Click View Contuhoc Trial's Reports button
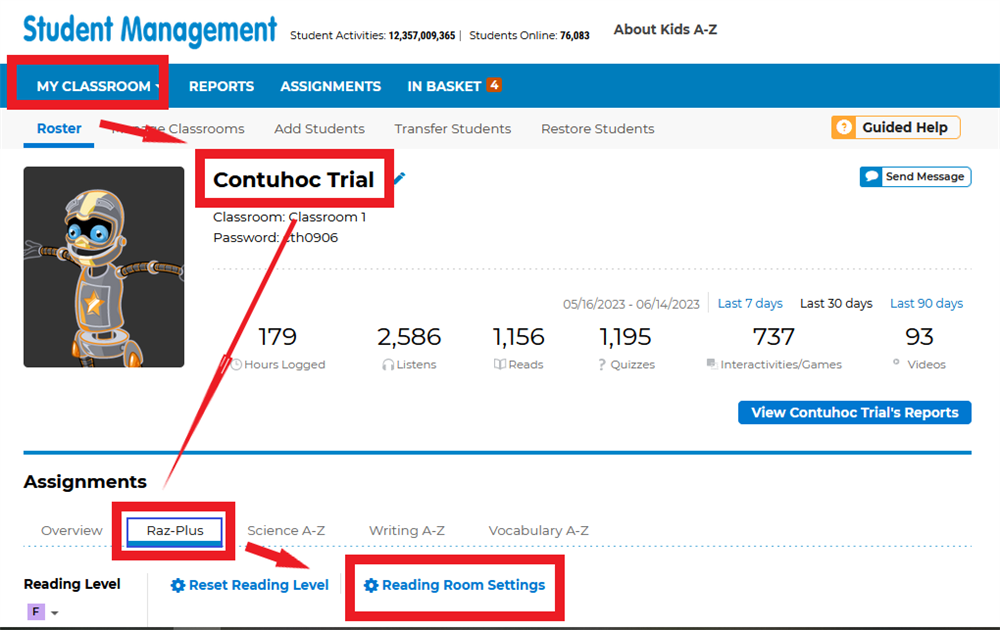Viewport: 1000px width, 630px height. (854, 413)
